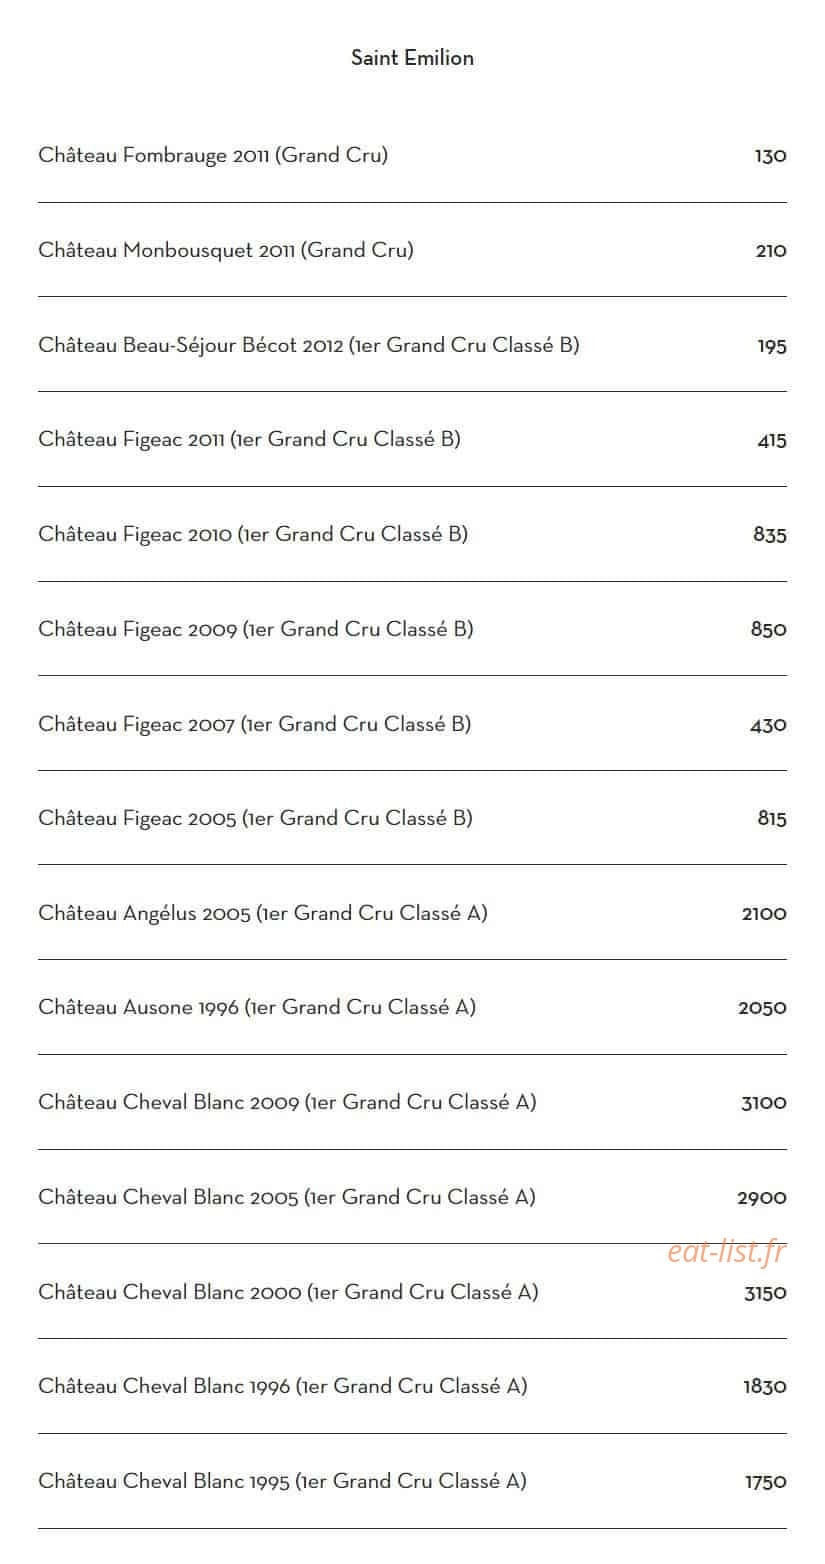
Task: Select Château Fombrauge 2011 Grand Cru
Action: tap(412, 156)
